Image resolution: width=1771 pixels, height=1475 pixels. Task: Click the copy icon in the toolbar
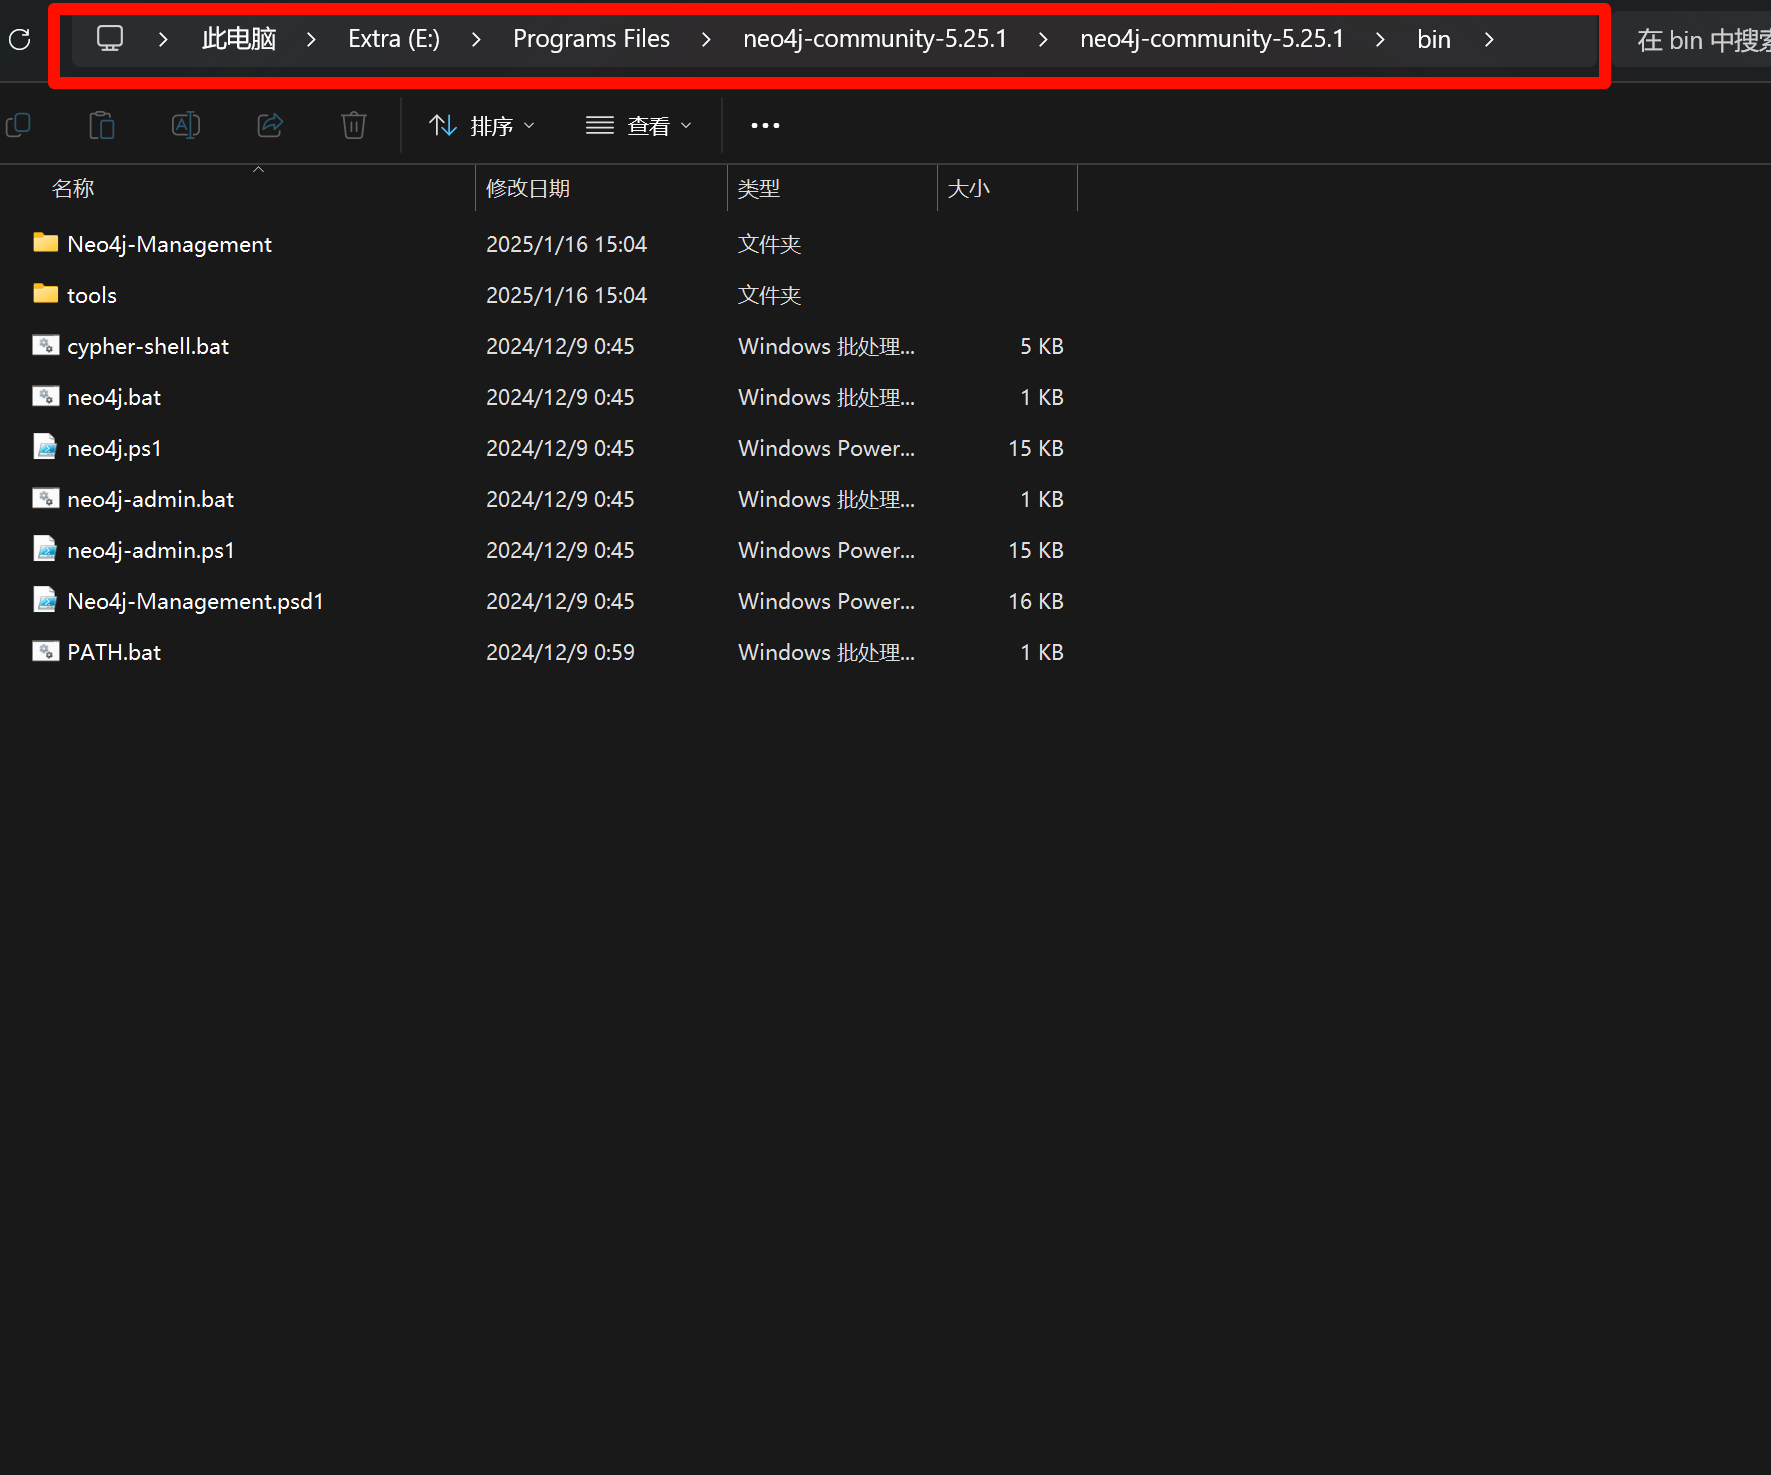pyautogui.click(x=18, y=125)
